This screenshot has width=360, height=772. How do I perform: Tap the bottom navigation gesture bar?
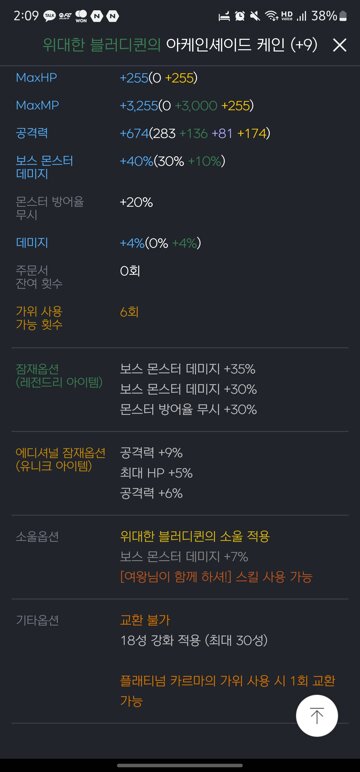coord(180,765)
